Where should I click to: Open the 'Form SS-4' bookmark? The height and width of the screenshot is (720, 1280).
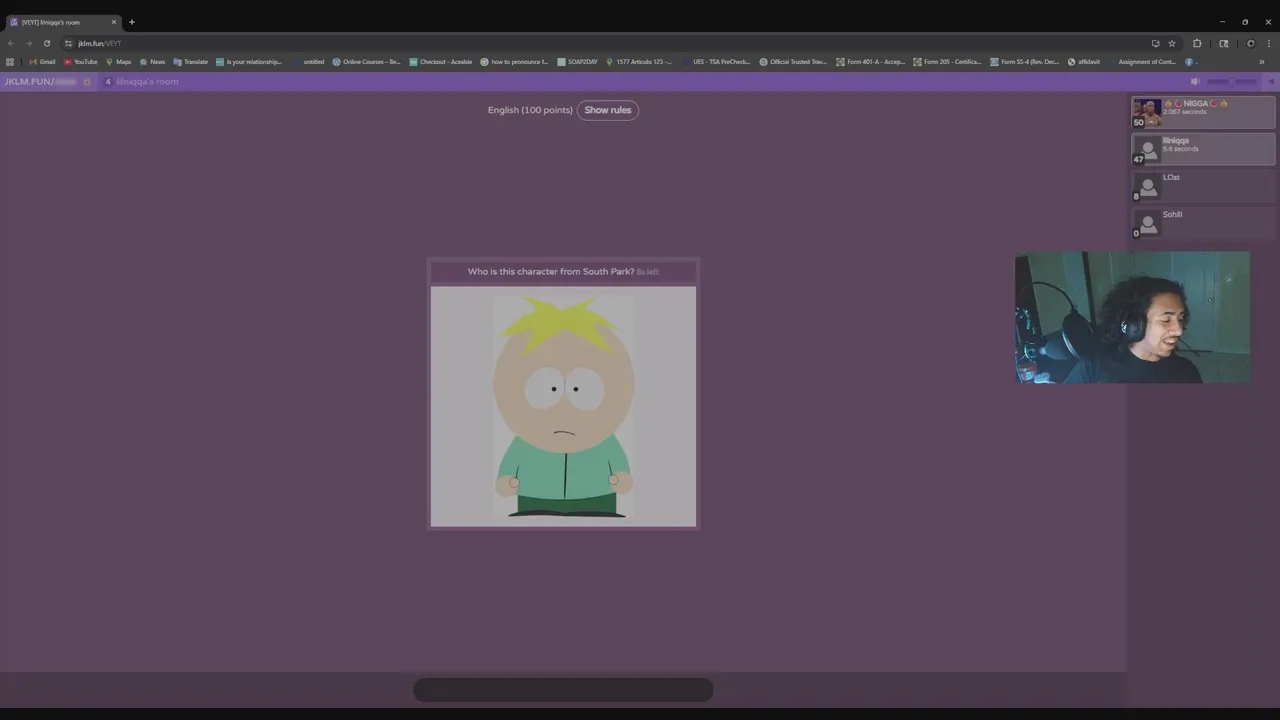point(1024,62)
